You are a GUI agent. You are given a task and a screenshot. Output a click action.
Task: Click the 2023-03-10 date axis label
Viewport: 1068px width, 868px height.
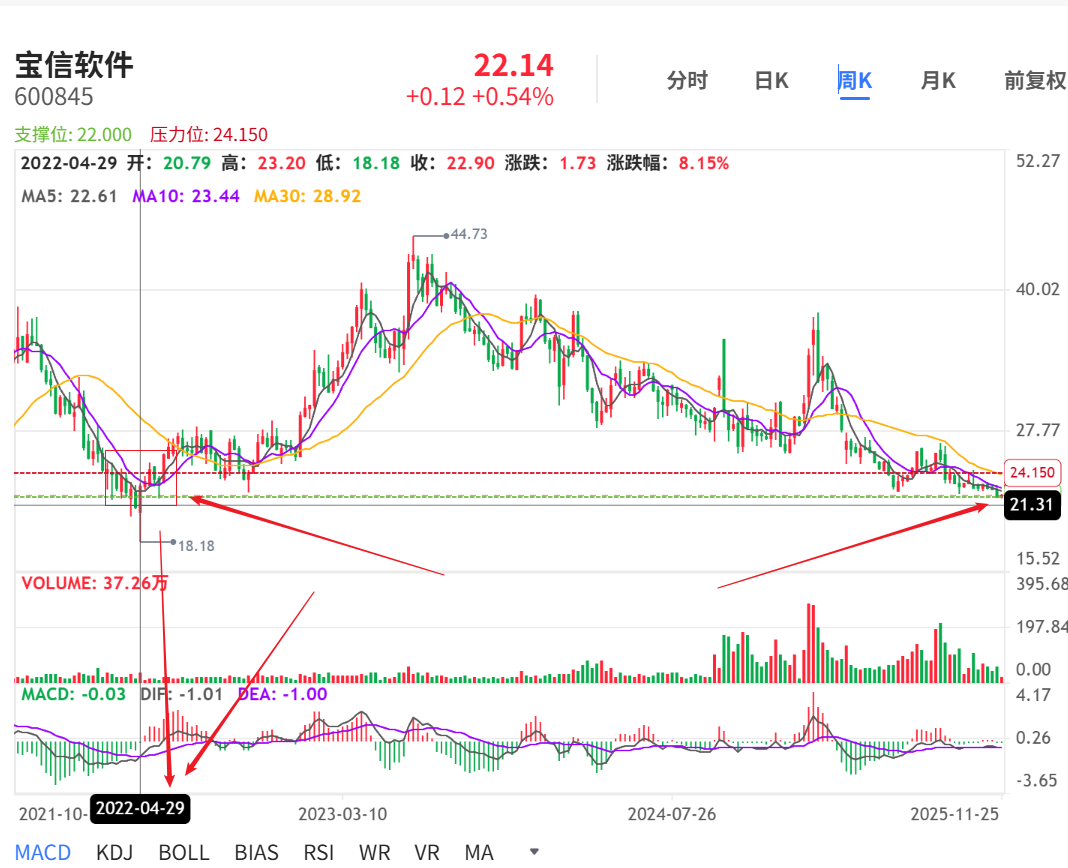click(x=343, y=814)
